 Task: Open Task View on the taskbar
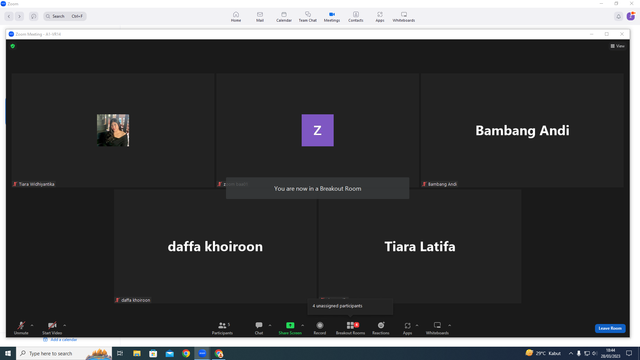[x=120, y=353]
